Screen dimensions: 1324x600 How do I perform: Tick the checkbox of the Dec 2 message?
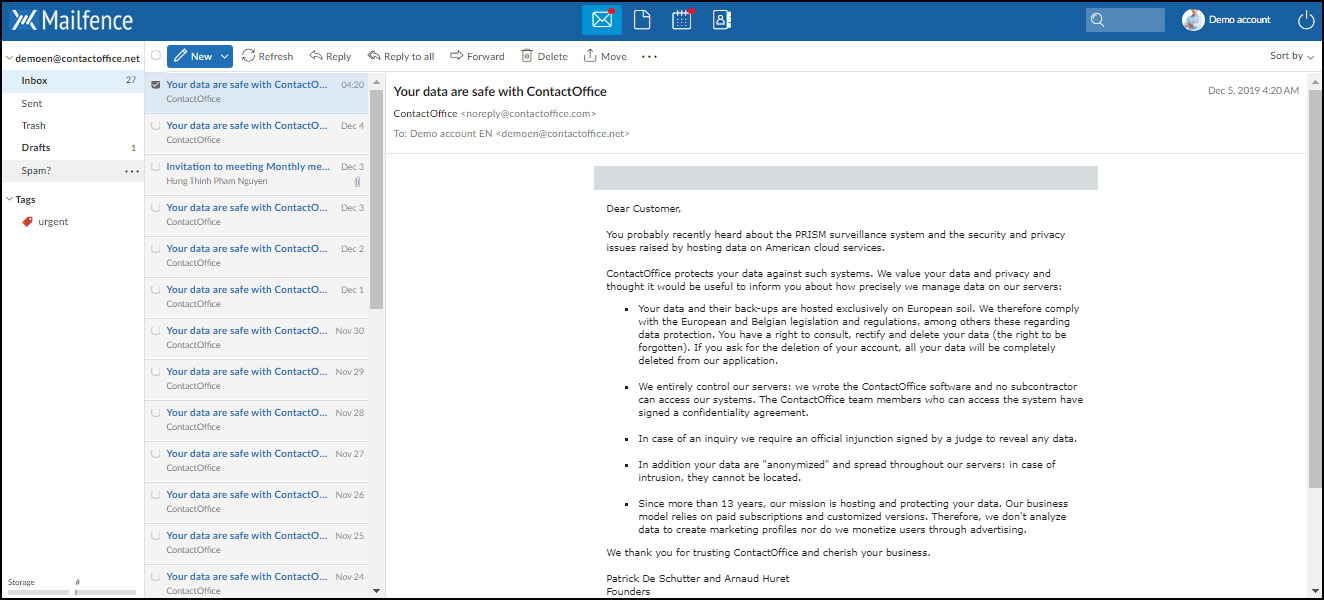click(155, 249)
